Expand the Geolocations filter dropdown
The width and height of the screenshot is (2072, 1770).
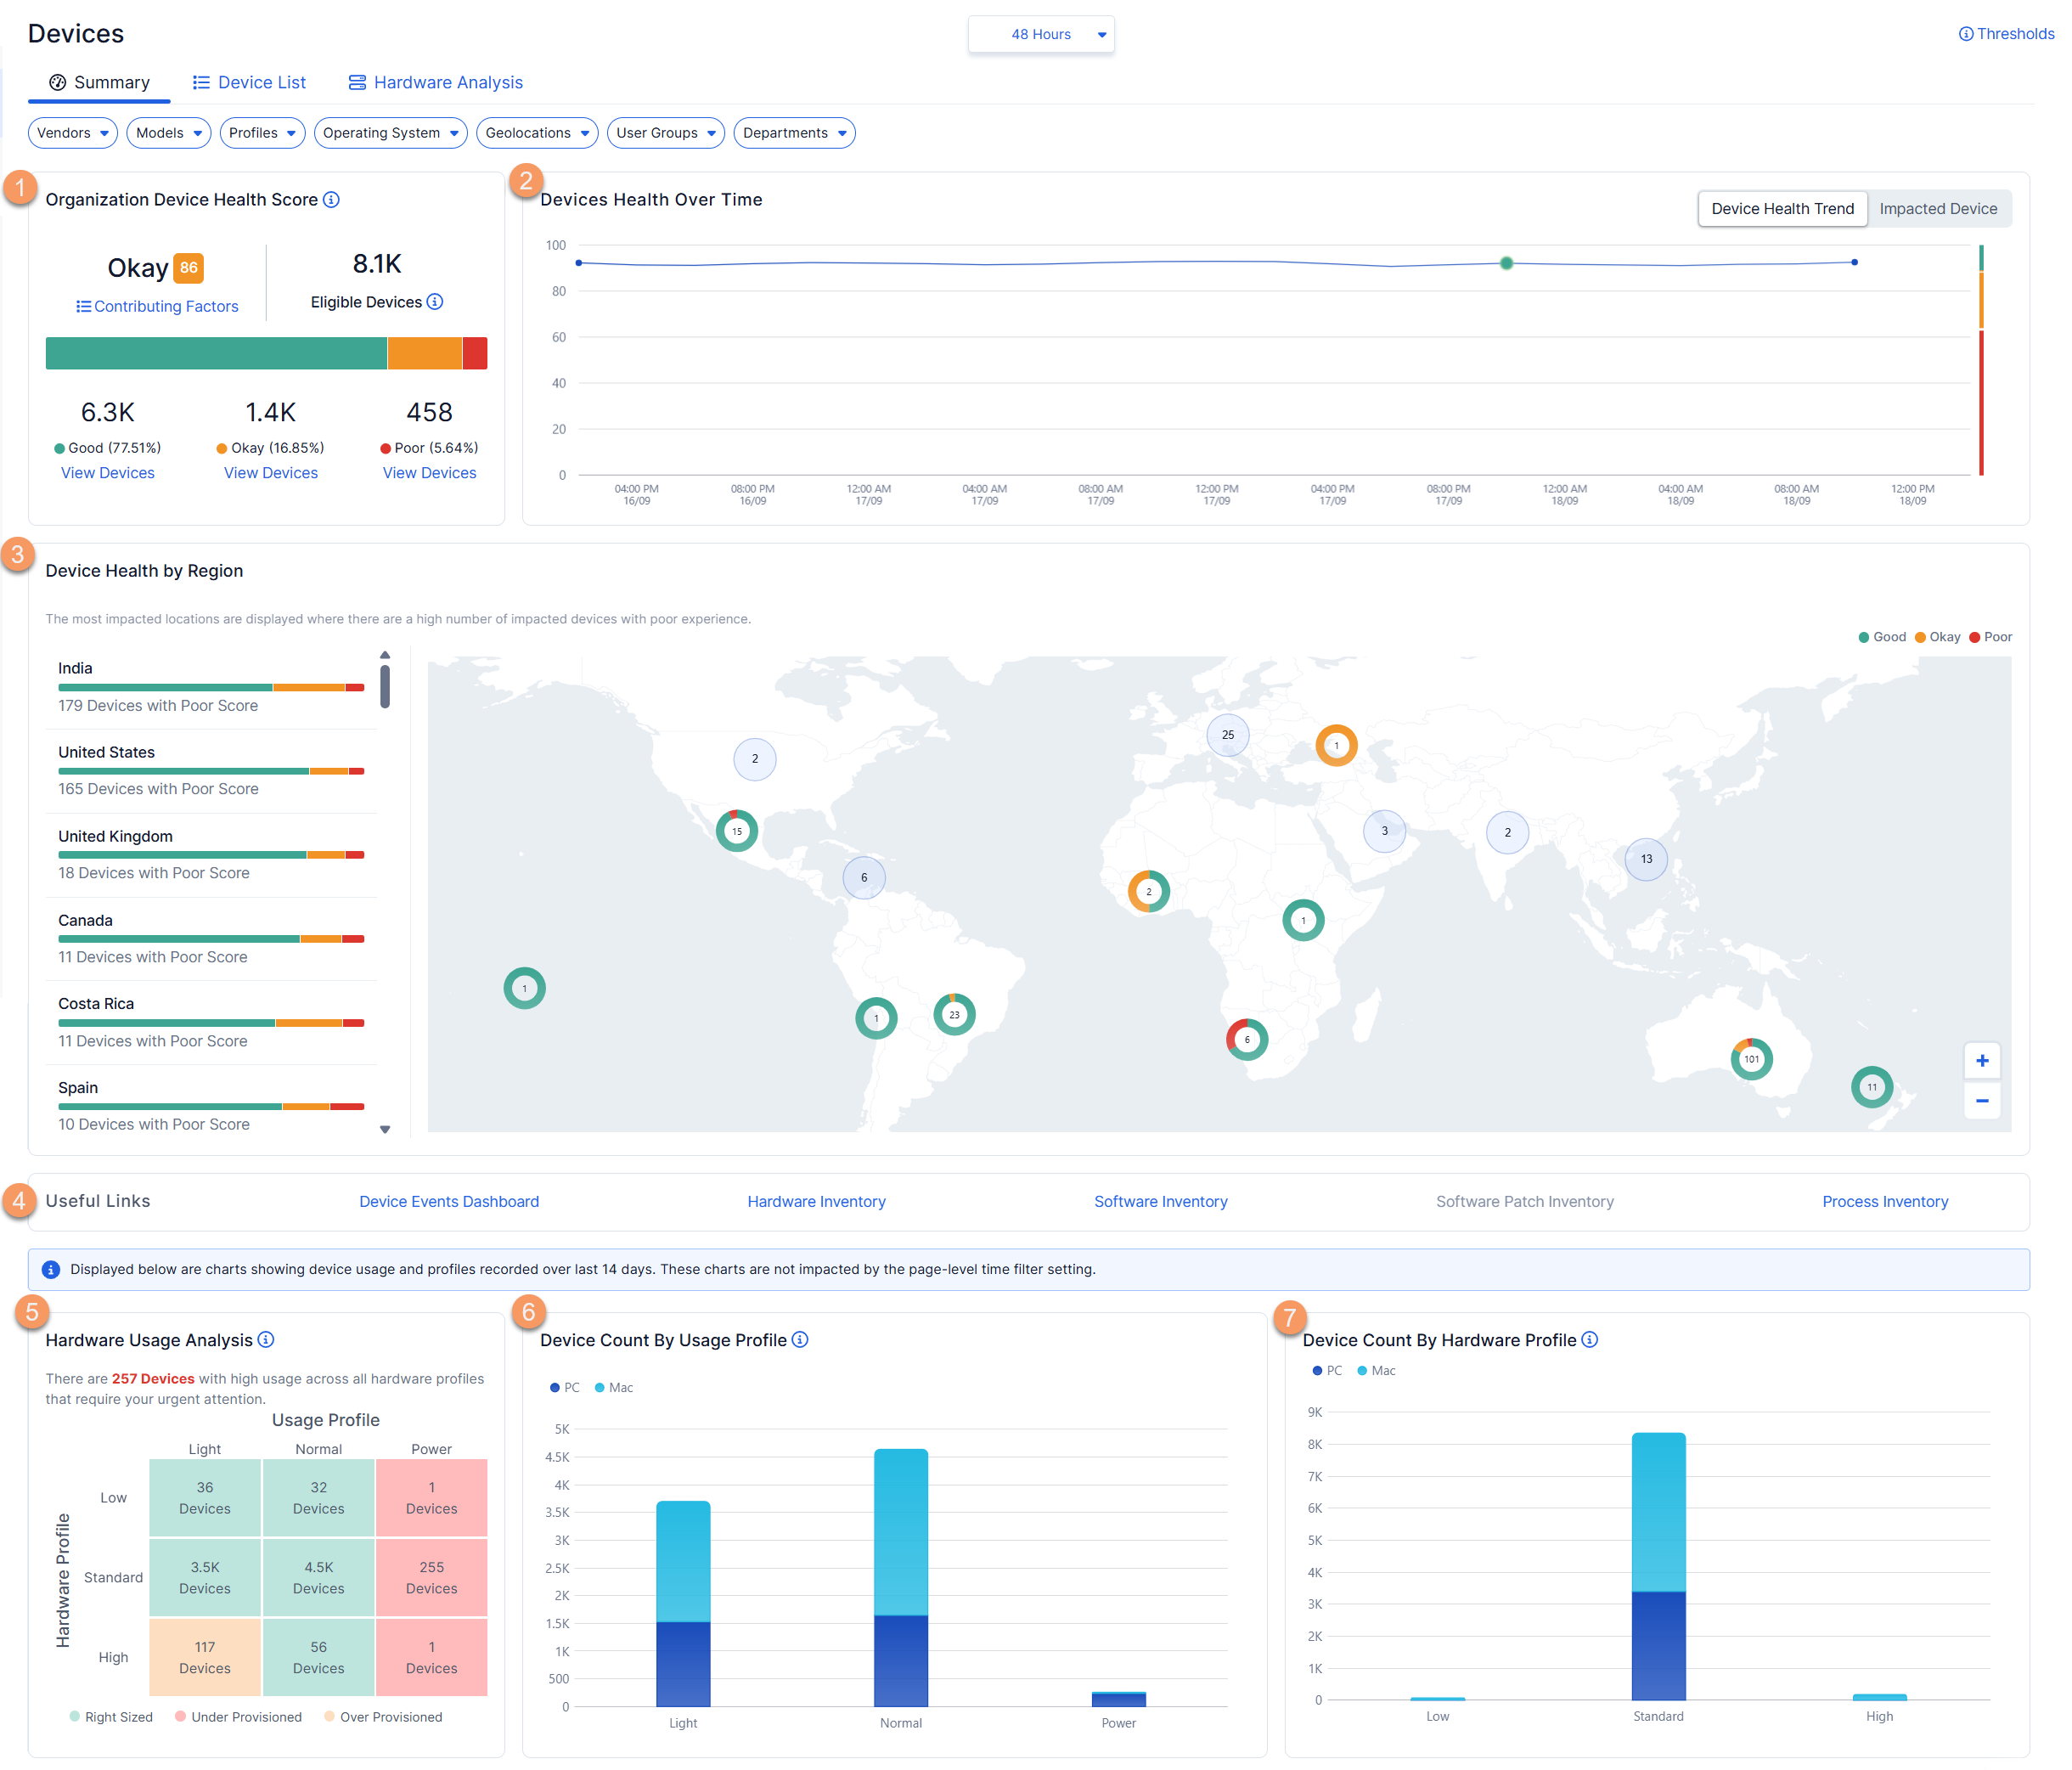[x=536, y=133]
